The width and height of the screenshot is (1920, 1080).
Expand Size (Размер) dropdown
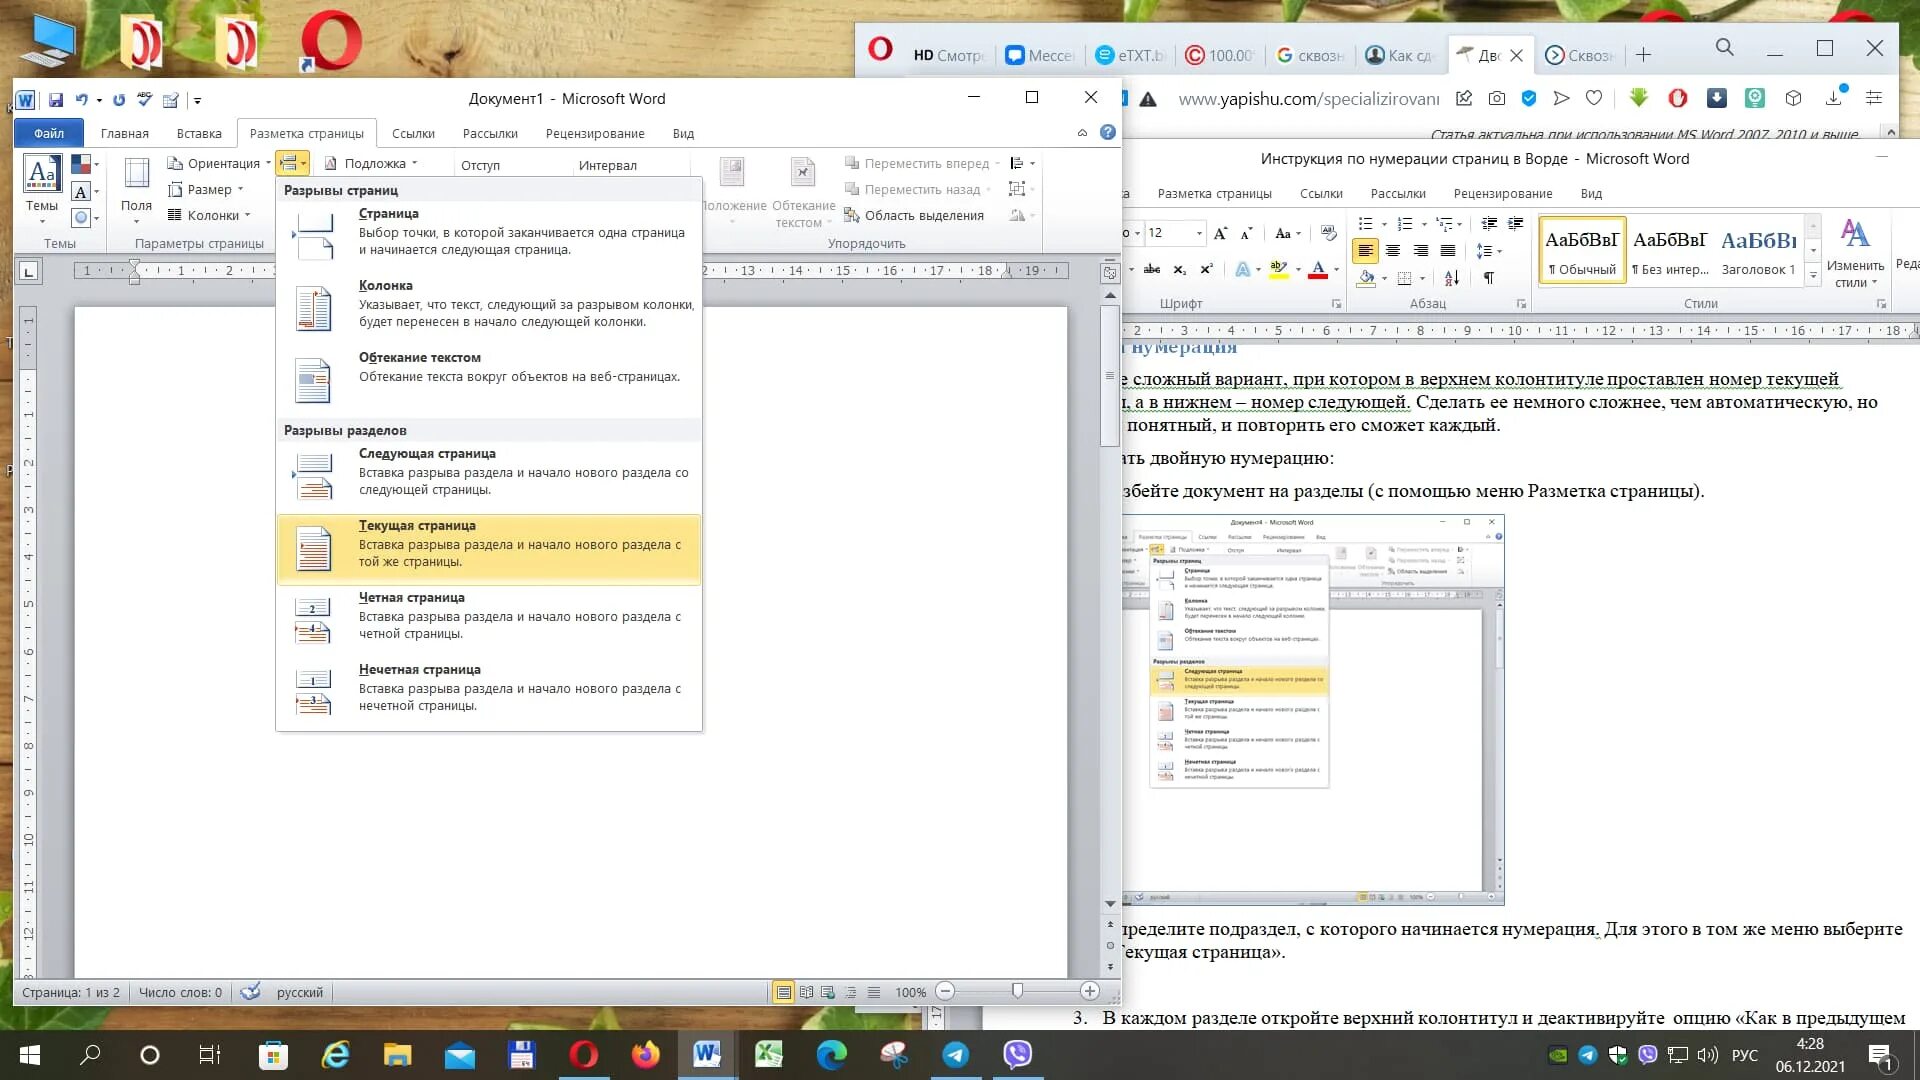click(205, 189)
